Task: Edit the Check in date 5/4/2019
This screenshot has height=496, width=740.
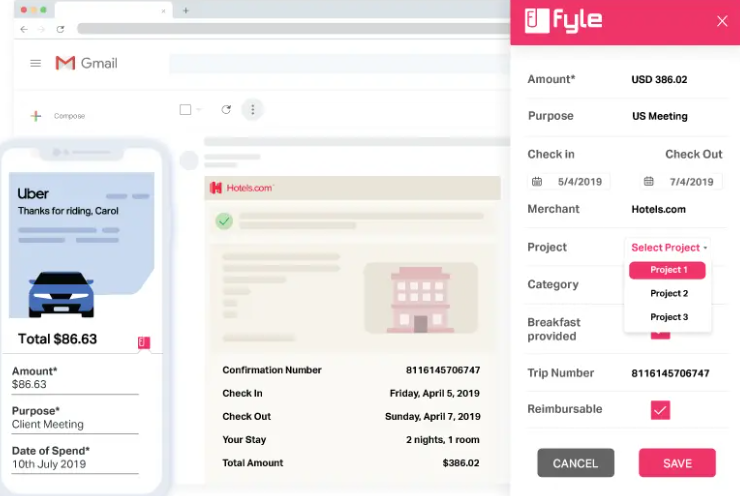Action: pos(580,182)
